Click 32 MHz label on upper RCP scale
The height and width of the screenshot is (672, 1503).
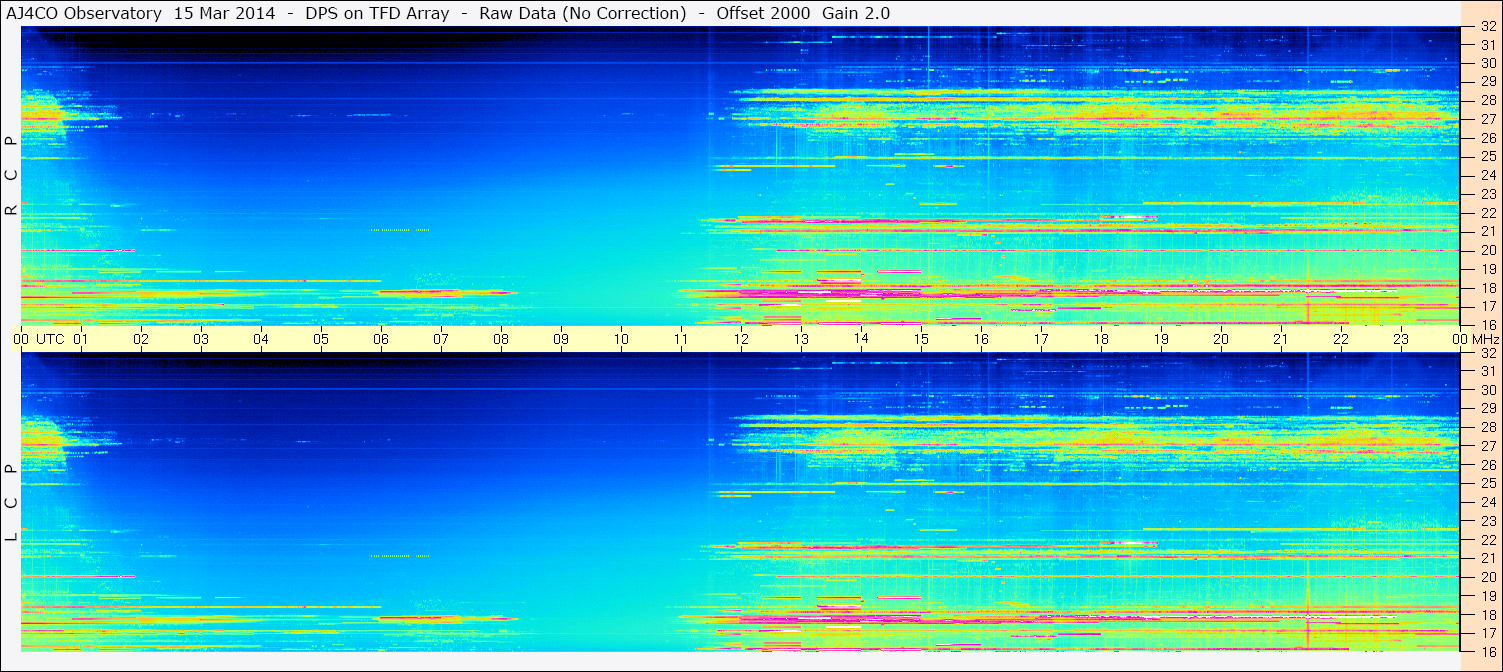point(1487,27)
